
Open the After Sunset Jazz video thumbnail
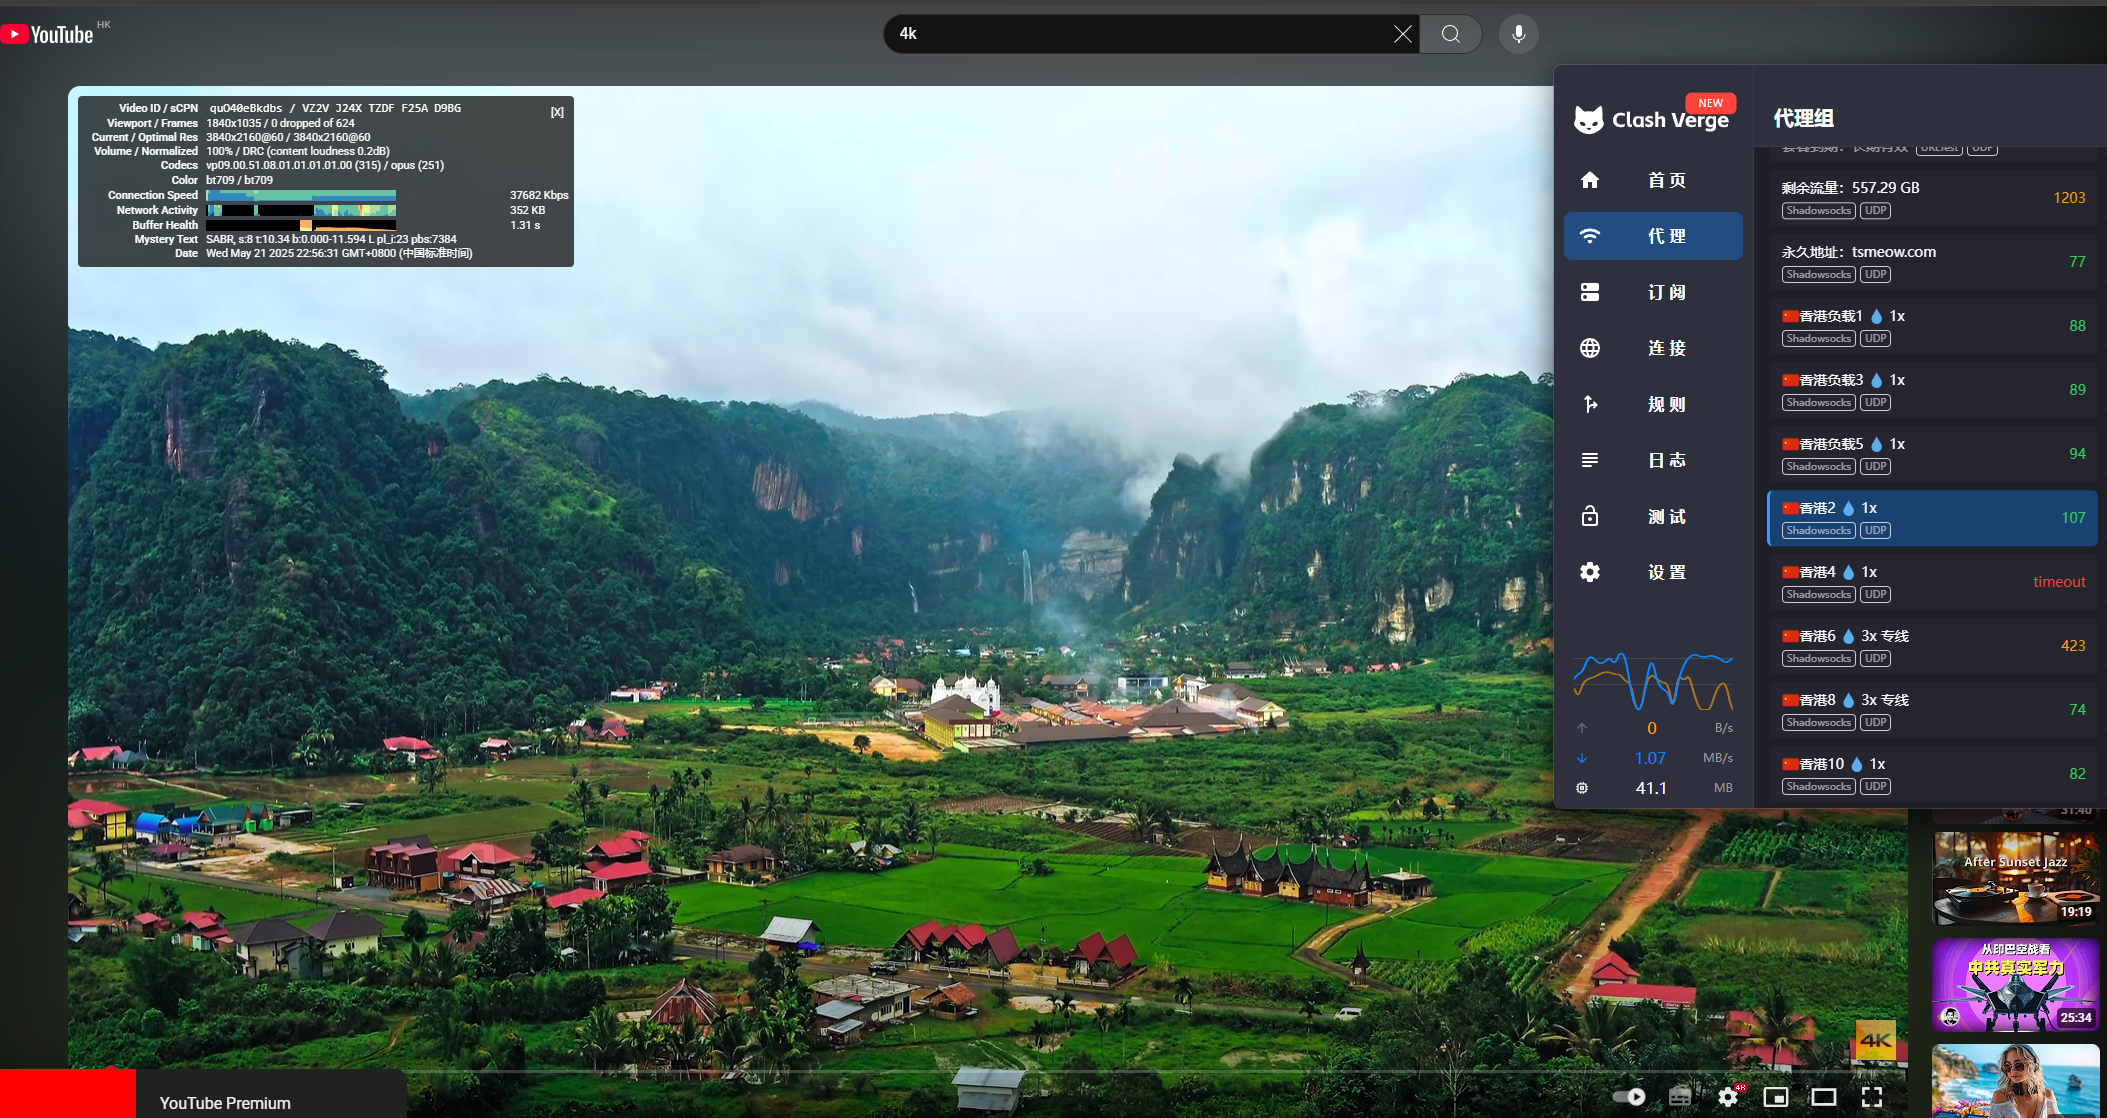click(2015, 878)
